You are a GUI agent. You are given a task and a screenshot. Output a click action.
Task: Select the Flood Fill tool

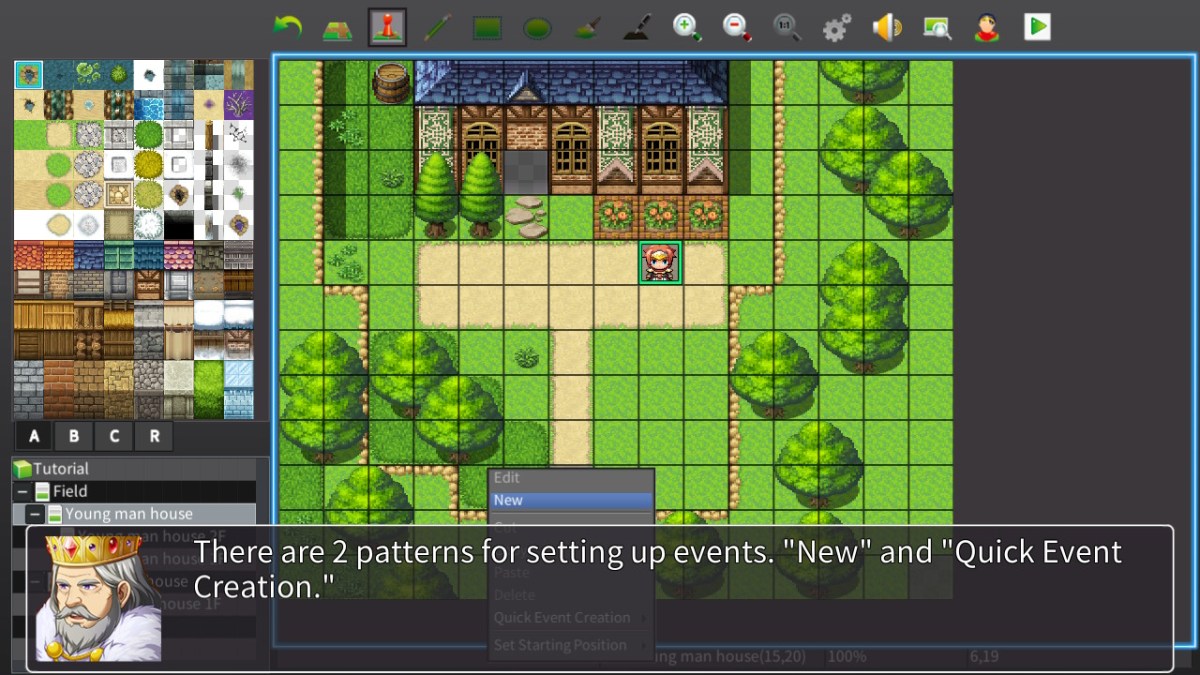(588, 28)
